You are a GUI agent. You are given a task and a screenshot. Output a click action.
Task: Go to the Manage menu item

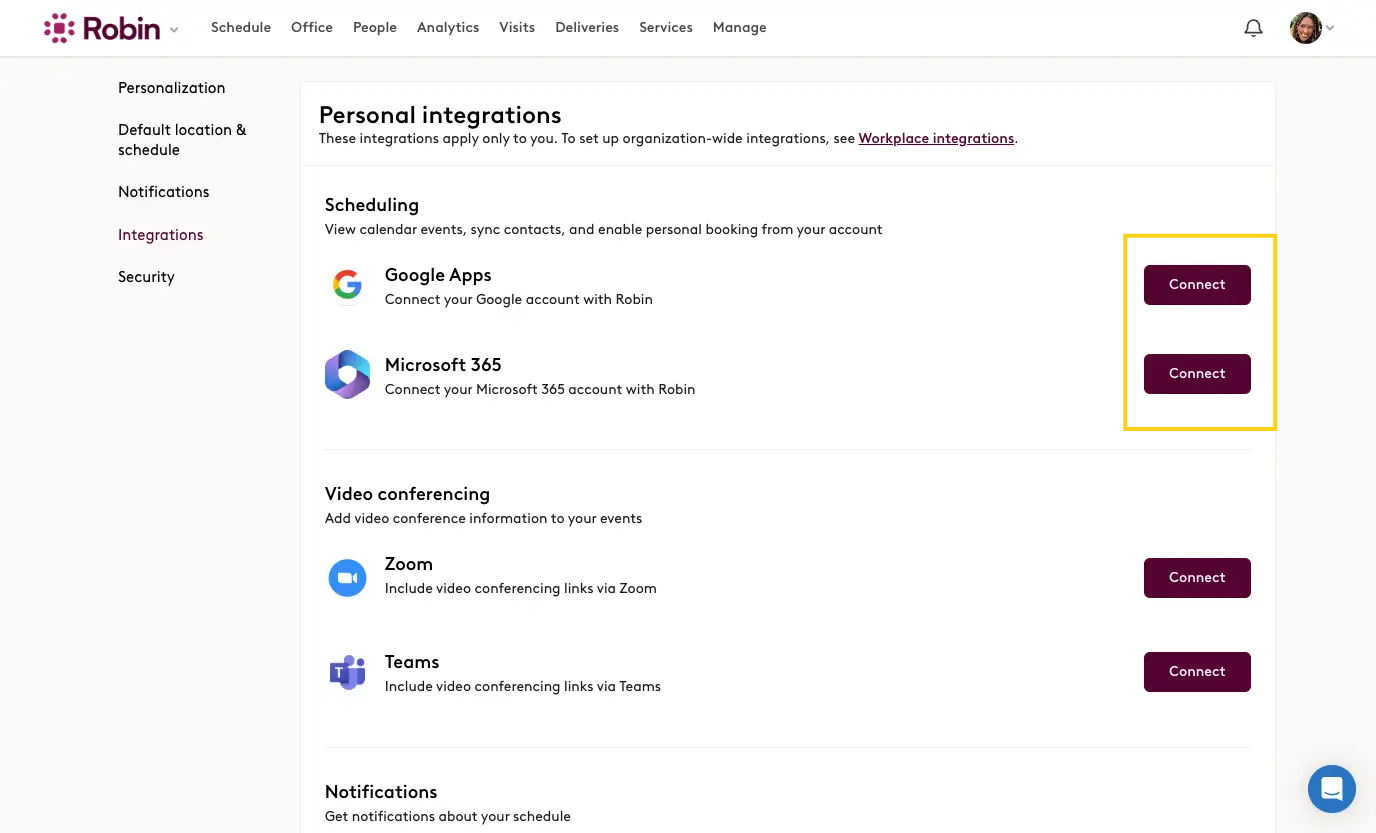point(740,28)
